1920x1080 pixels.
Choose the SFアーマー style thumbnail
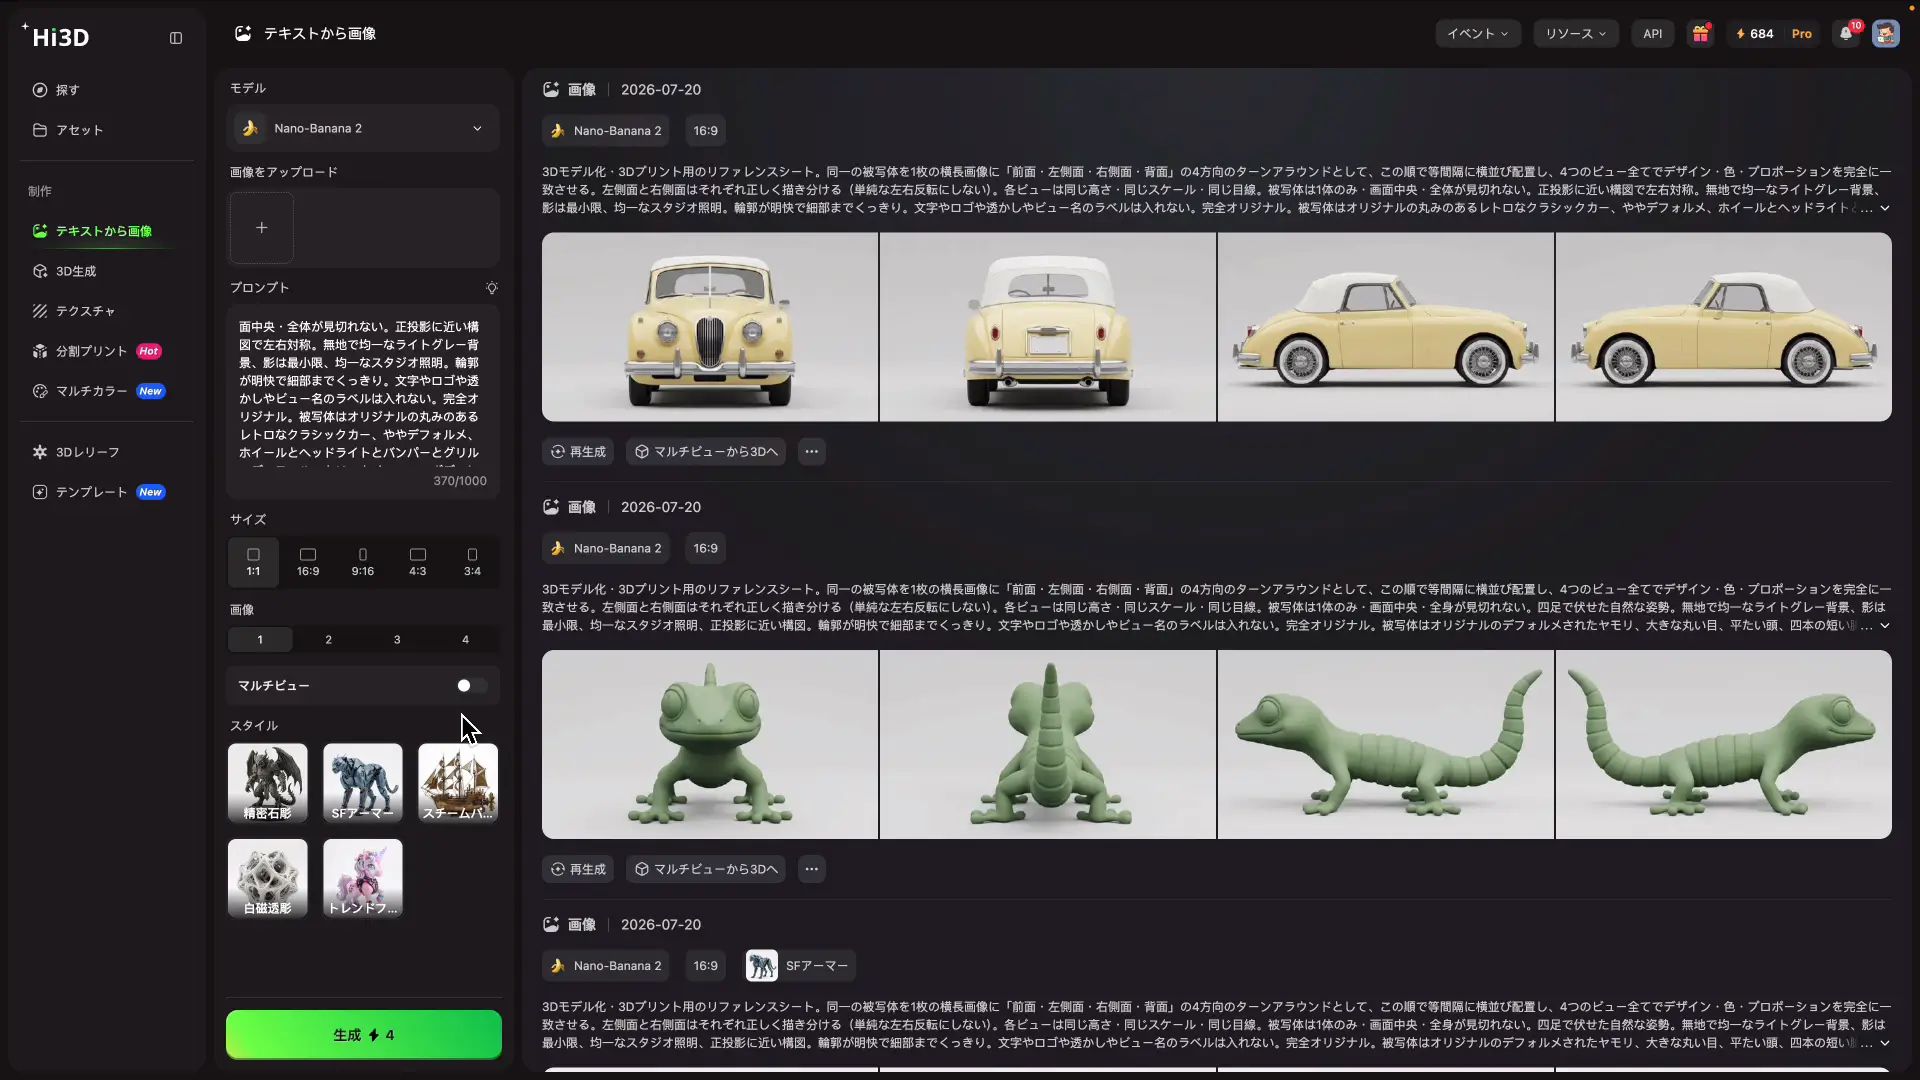(363, 783)
